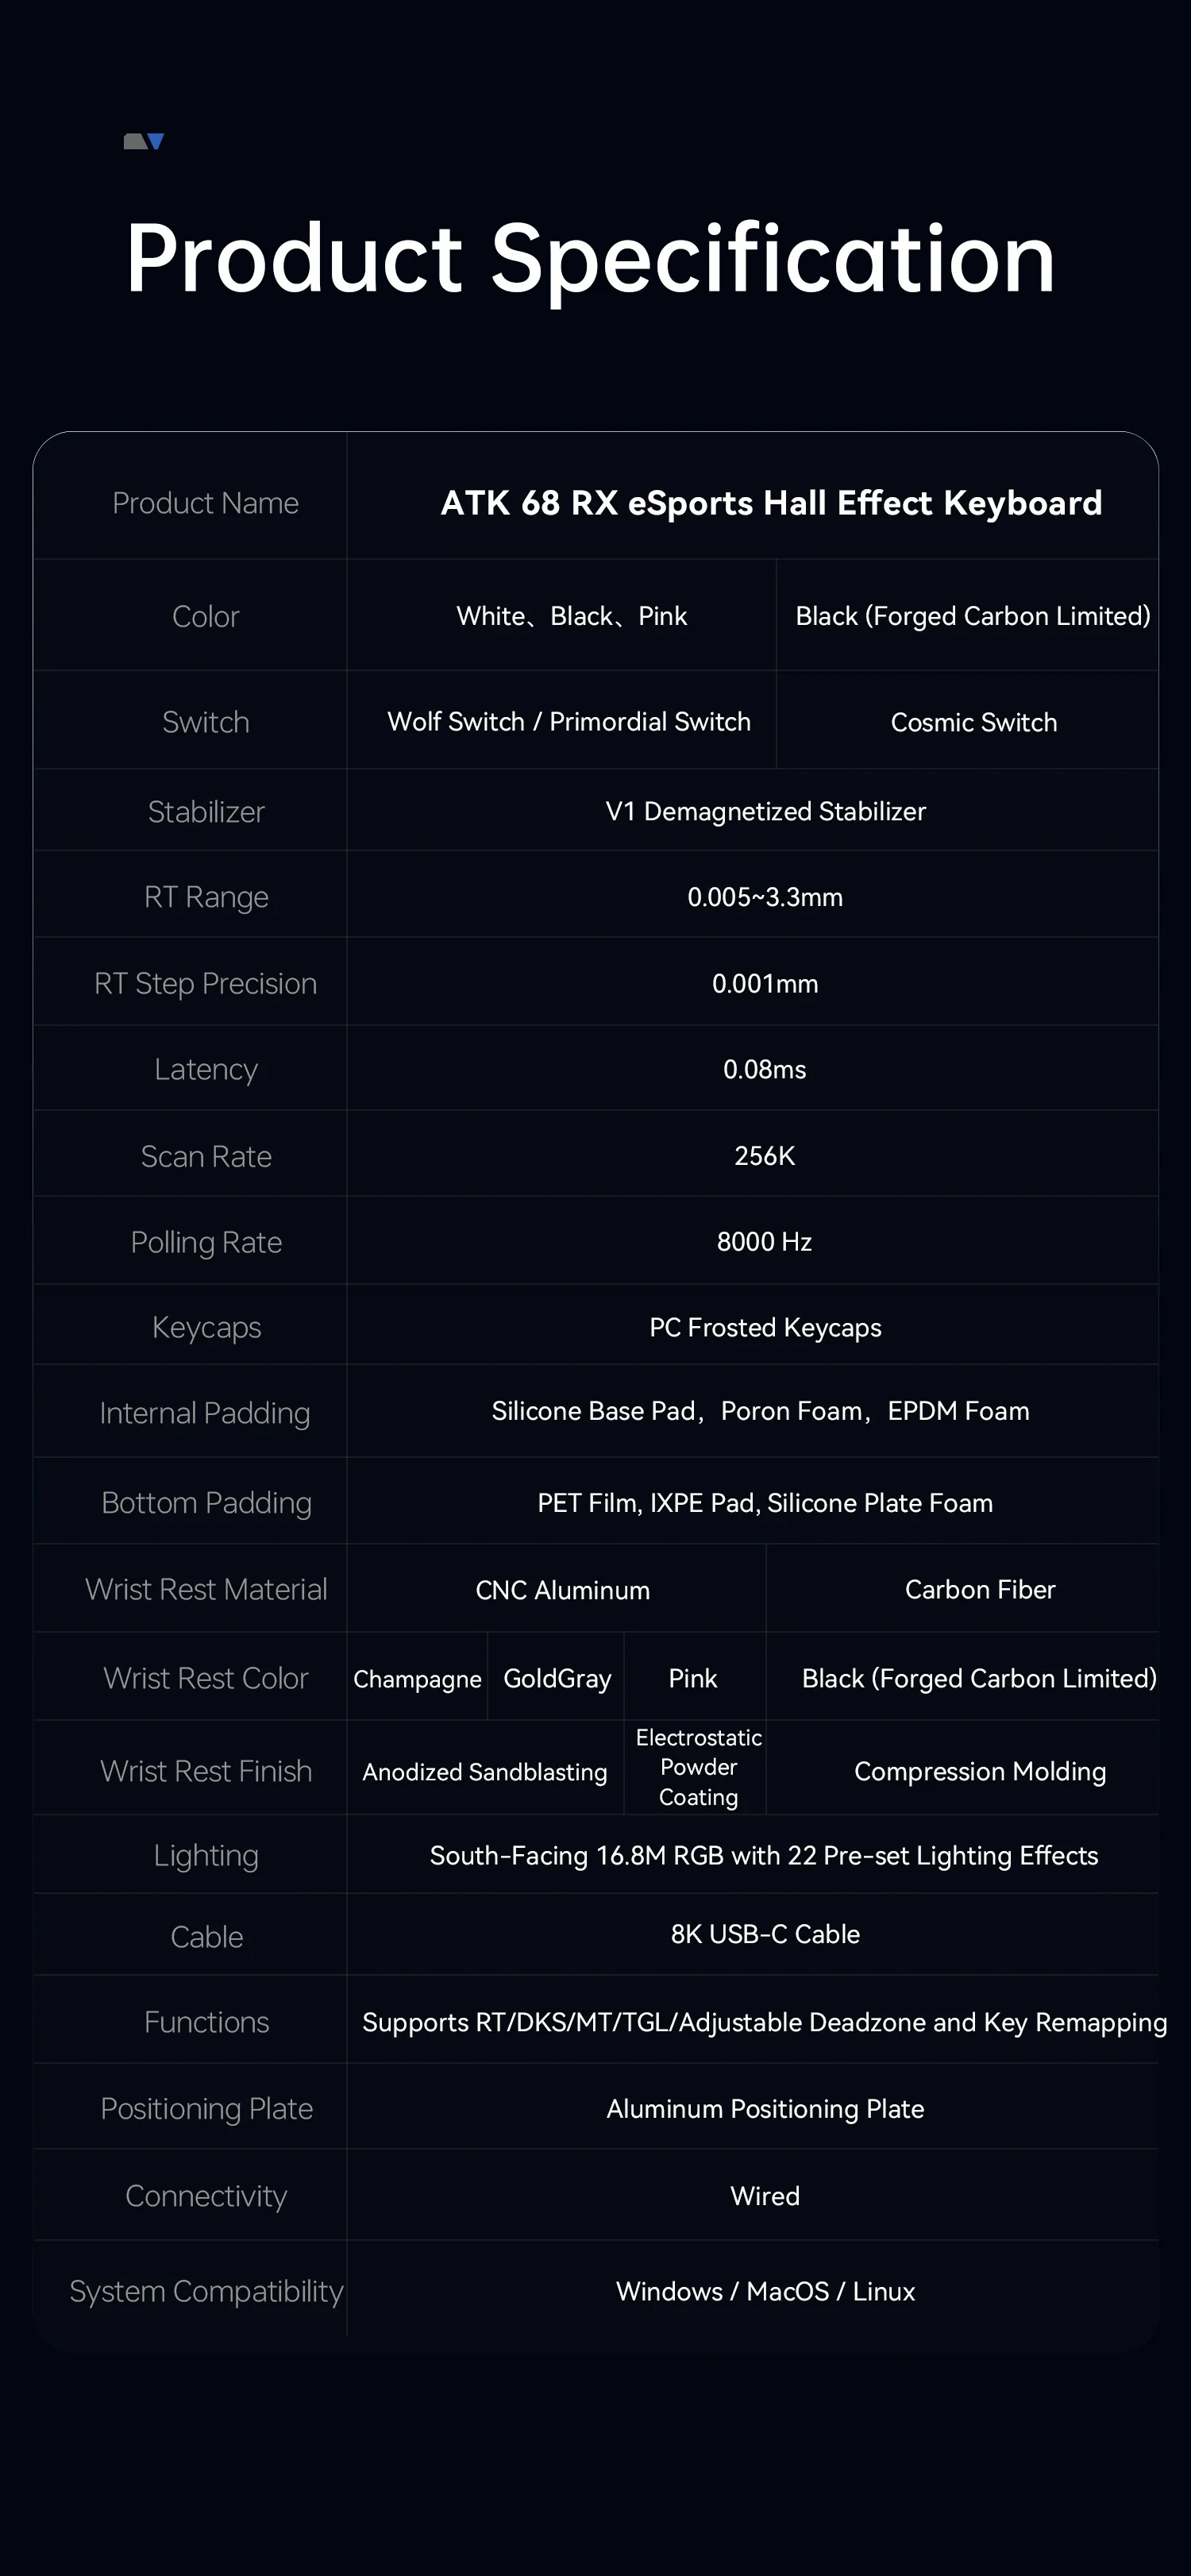The image size is (1191, 2576).
Task: Select the Aluminum Positioning Plate value
Action: coord(765,2109)
